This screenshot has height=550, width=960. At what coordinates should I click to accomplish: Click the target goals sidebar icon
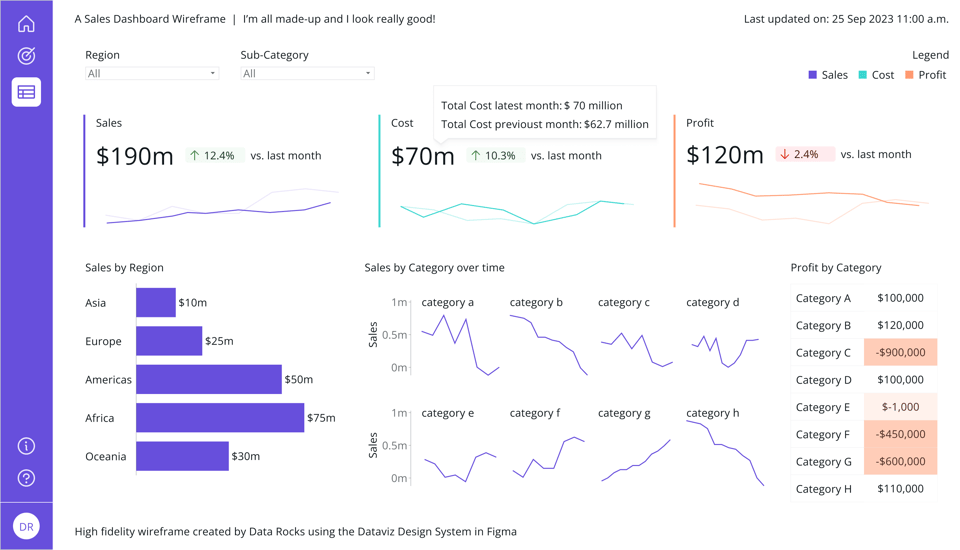pyautogui.click(x=26, y=56)
